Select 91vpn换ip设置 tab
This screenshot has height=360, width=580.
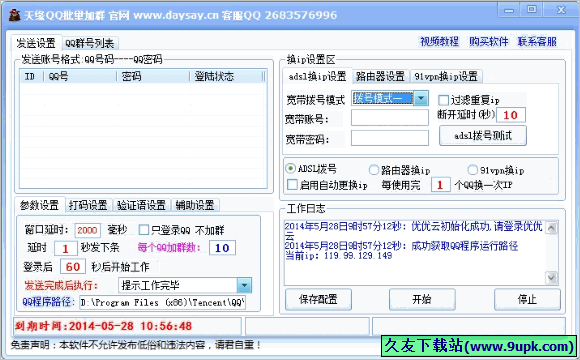click(446, 76)
